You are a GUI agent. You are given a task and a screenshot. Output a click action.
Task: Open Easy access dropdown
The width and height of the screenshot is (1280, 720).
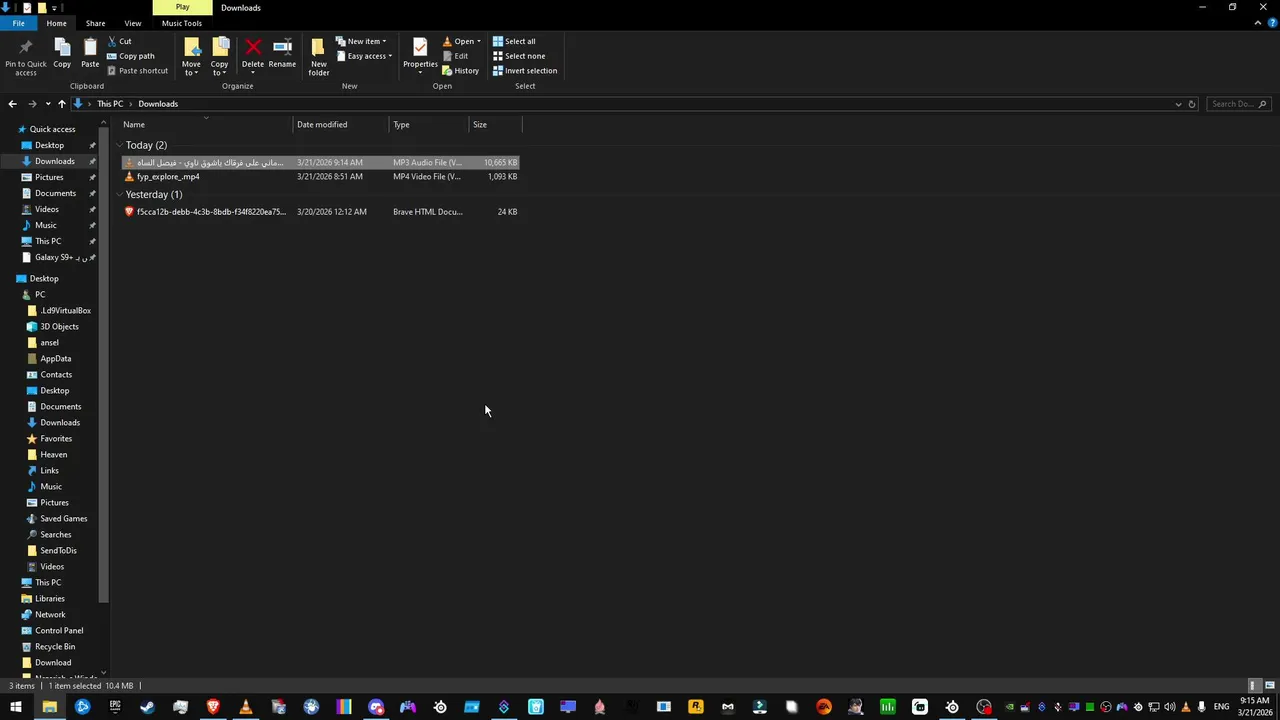coord(364,56)
